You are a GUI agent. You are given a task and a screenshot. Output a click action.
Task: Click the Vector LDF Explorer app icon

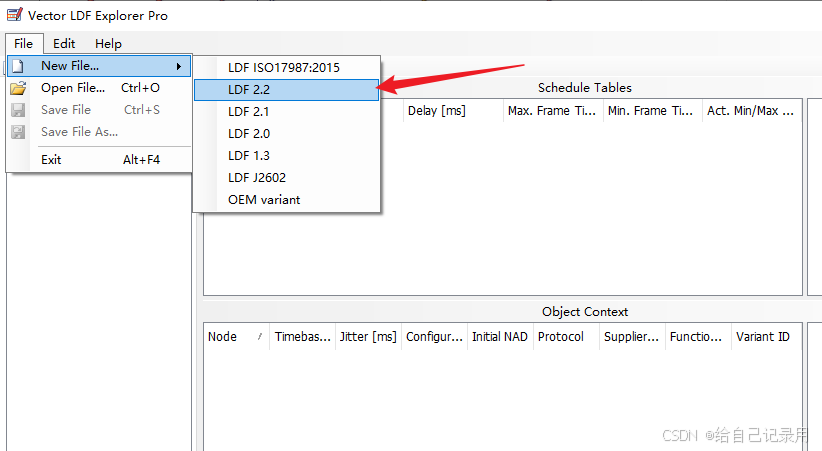pos(15,15)
